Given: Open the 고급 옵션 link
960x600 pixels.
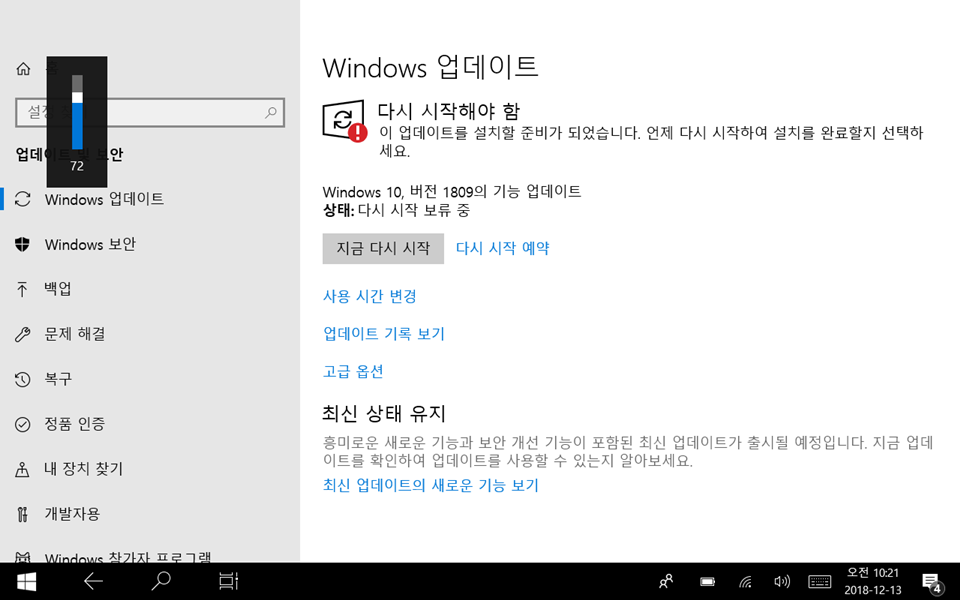Looking at the screenshot, I should pyautogui.click(x=353, y=372).
